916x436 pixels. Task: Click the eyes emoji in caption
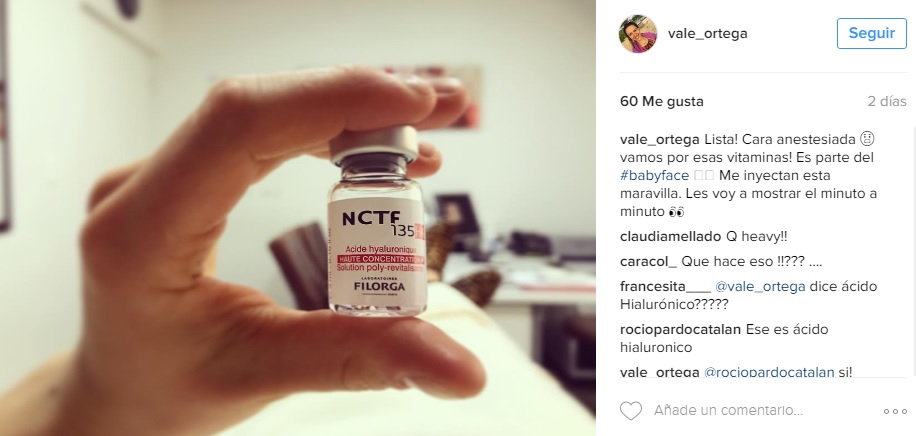[x=676, y=212]
